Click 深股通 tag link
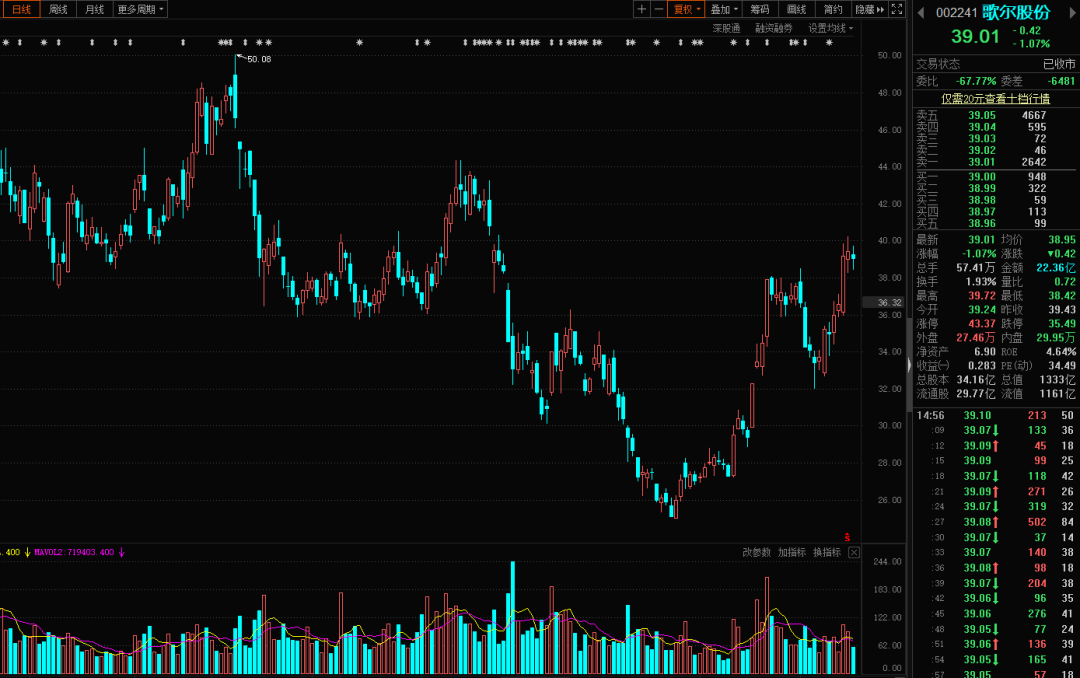The height and width of the screenshot is (678, 1080). pyautogui.click(x=726, y=28)
